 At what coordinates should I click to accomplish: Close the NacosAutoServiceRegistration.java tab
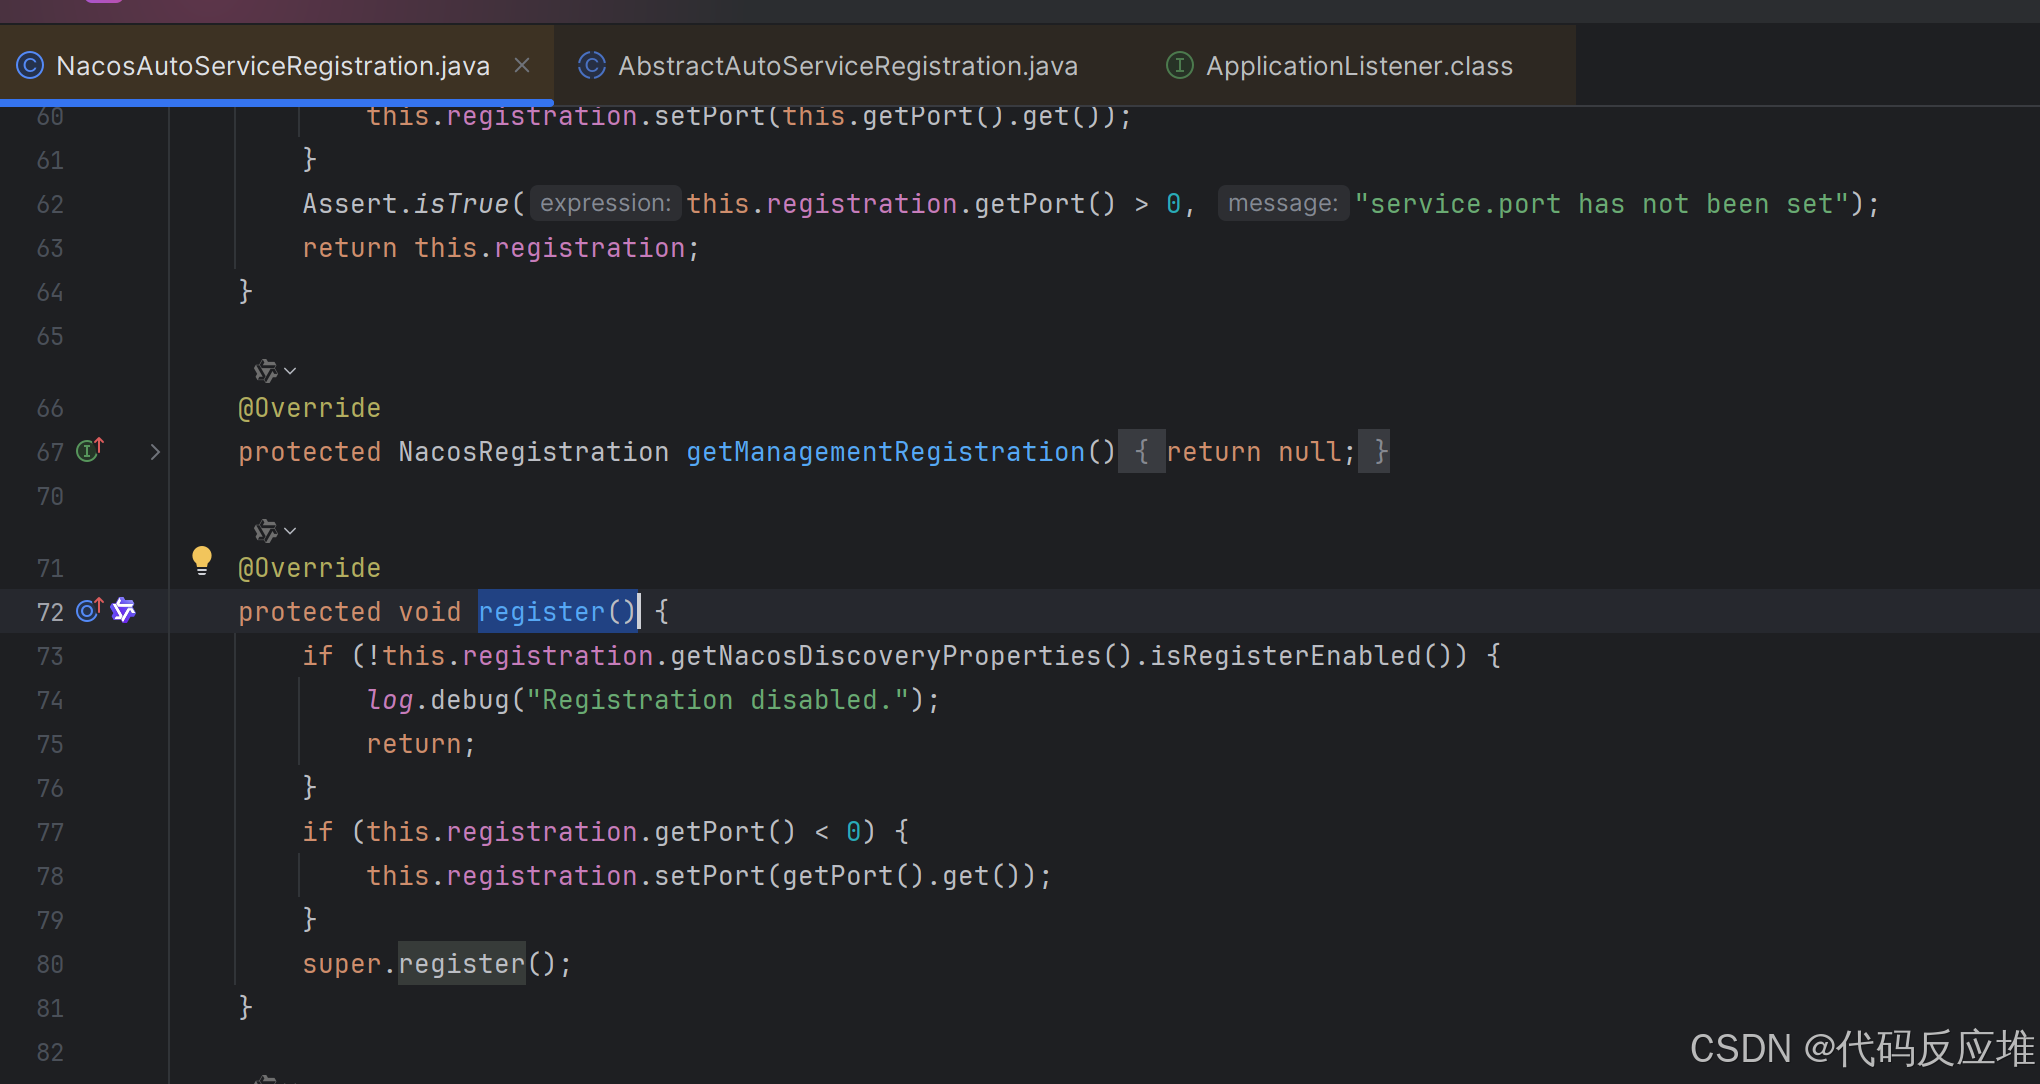click(522, 66)
